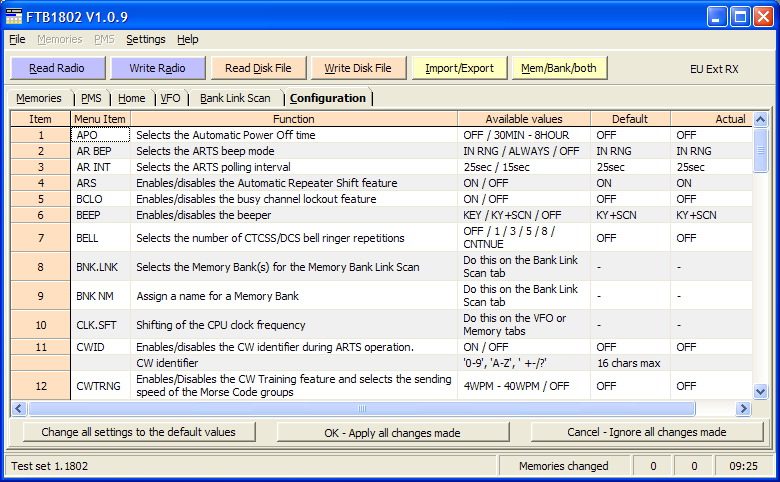Change all settings to the default values

[138, 433]
